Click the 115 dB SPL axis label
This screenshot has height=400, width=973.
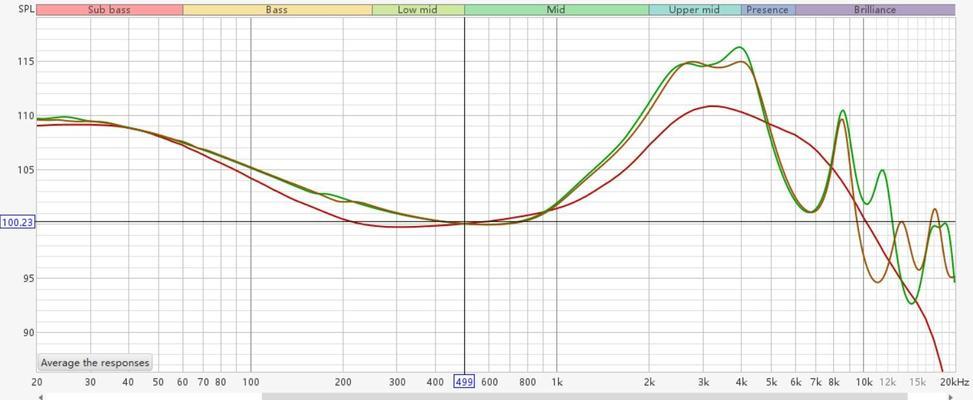pos(25,61)
